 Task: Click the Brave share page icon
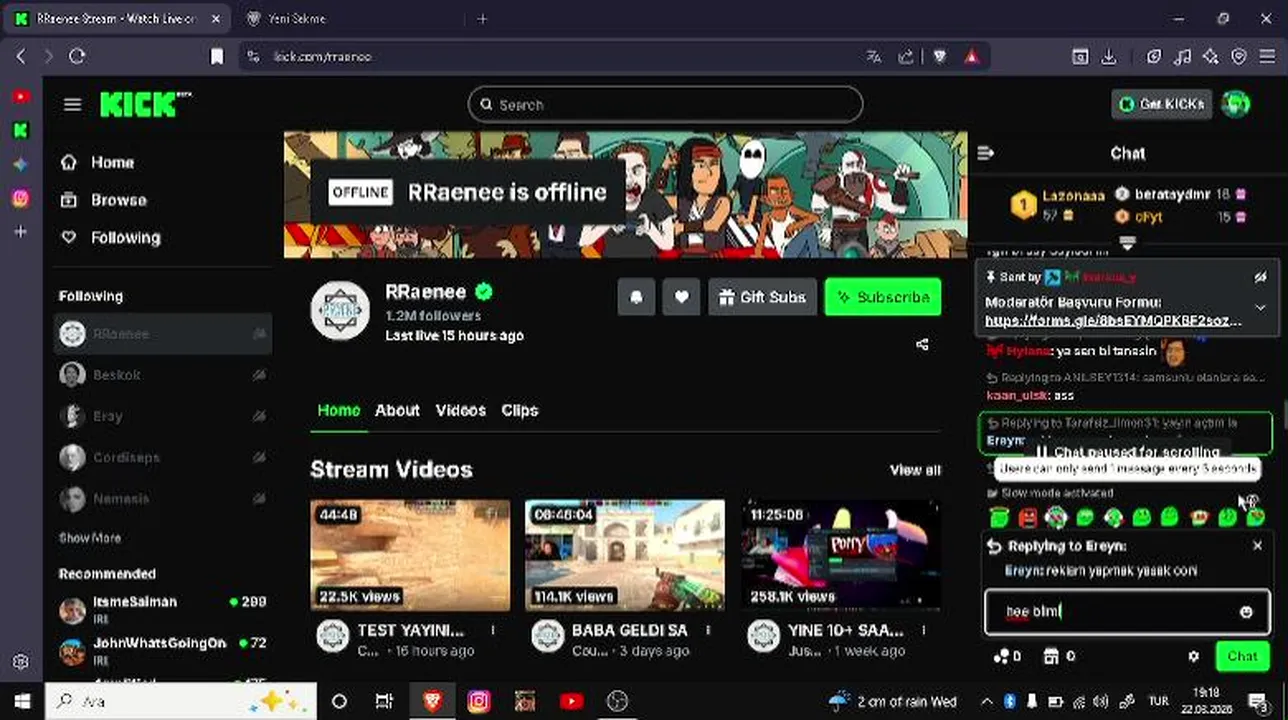click(906, 57)
